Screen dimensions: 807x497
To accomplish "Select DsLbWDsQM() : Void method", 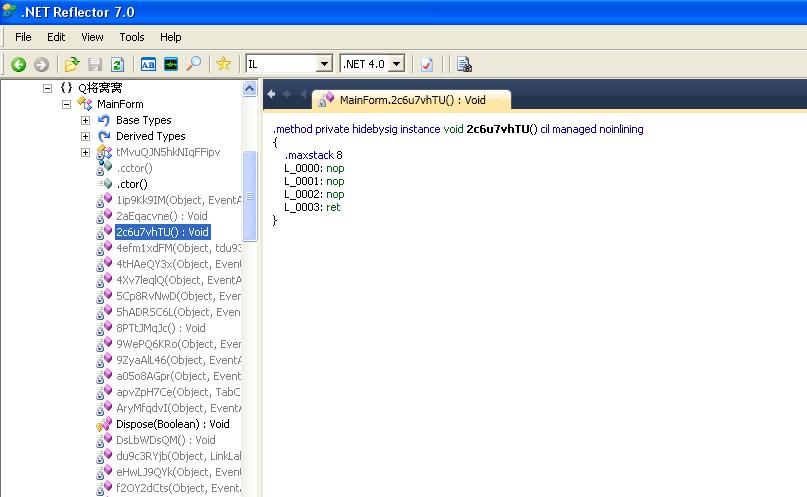I will coord(166,440).
